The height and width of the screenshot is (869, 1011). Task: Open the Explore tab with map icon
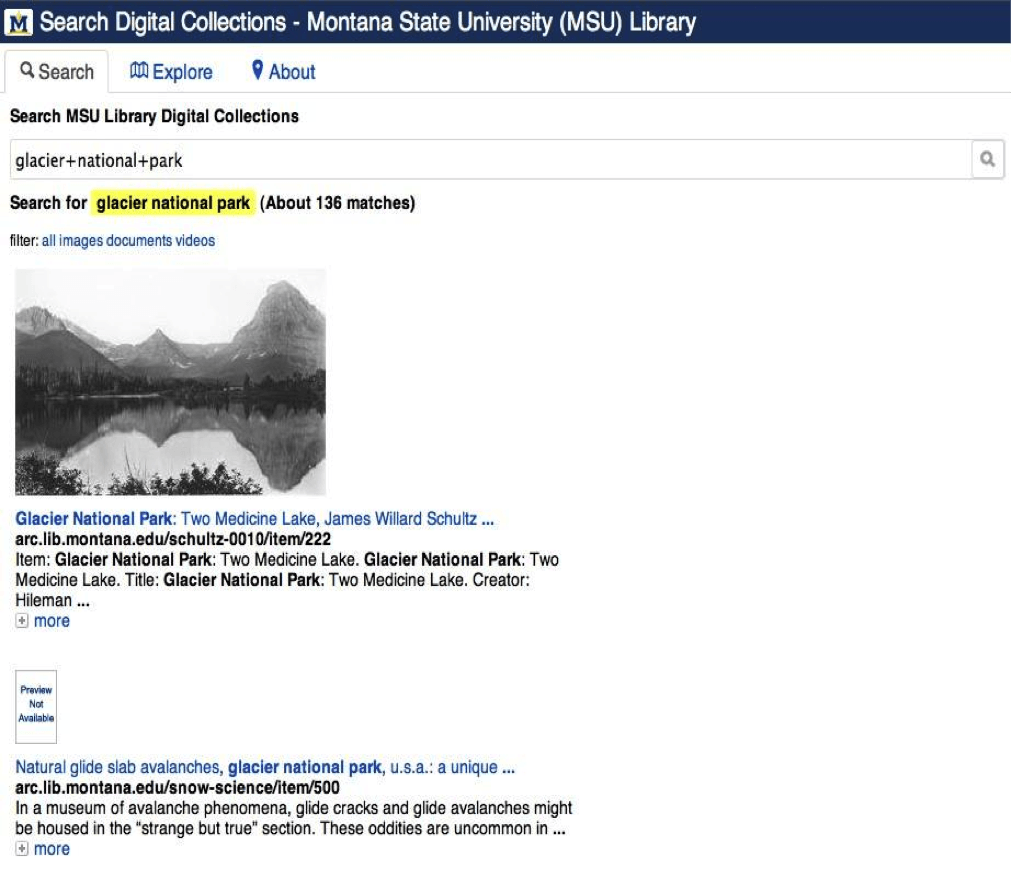171,72
